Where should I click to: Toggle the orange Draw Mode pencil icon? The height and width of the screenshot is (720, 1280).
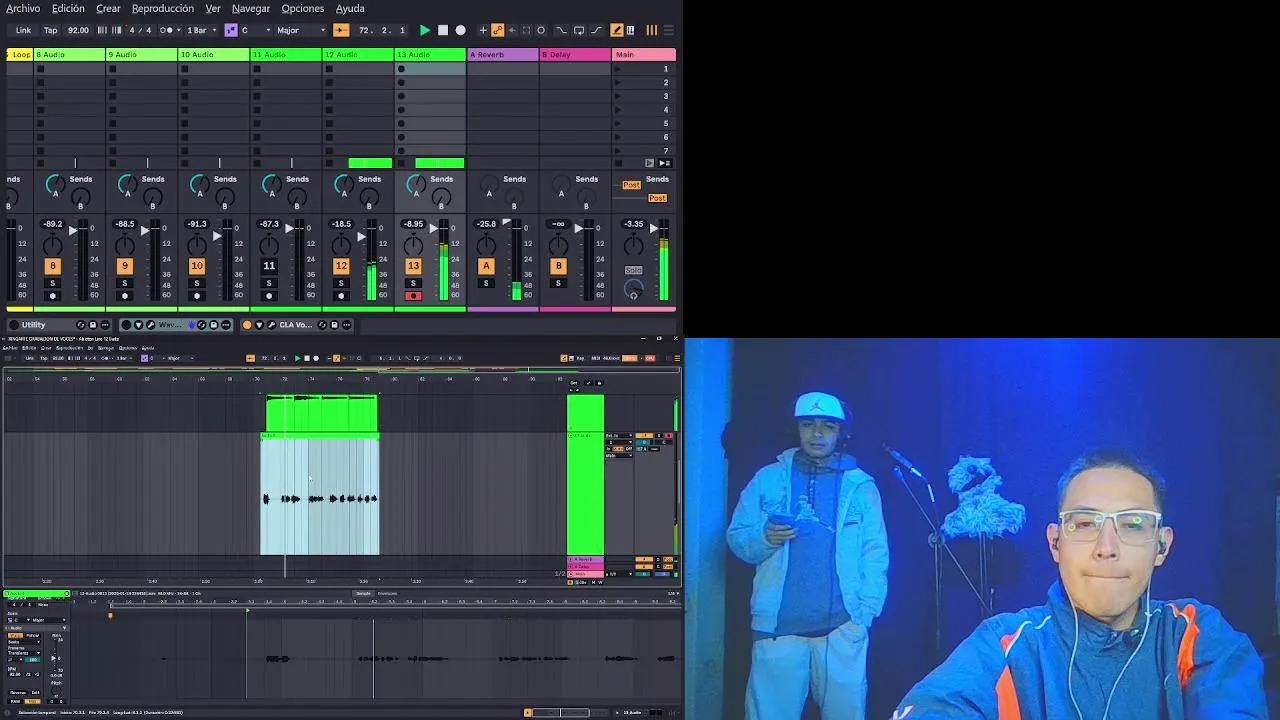(617, 30)
